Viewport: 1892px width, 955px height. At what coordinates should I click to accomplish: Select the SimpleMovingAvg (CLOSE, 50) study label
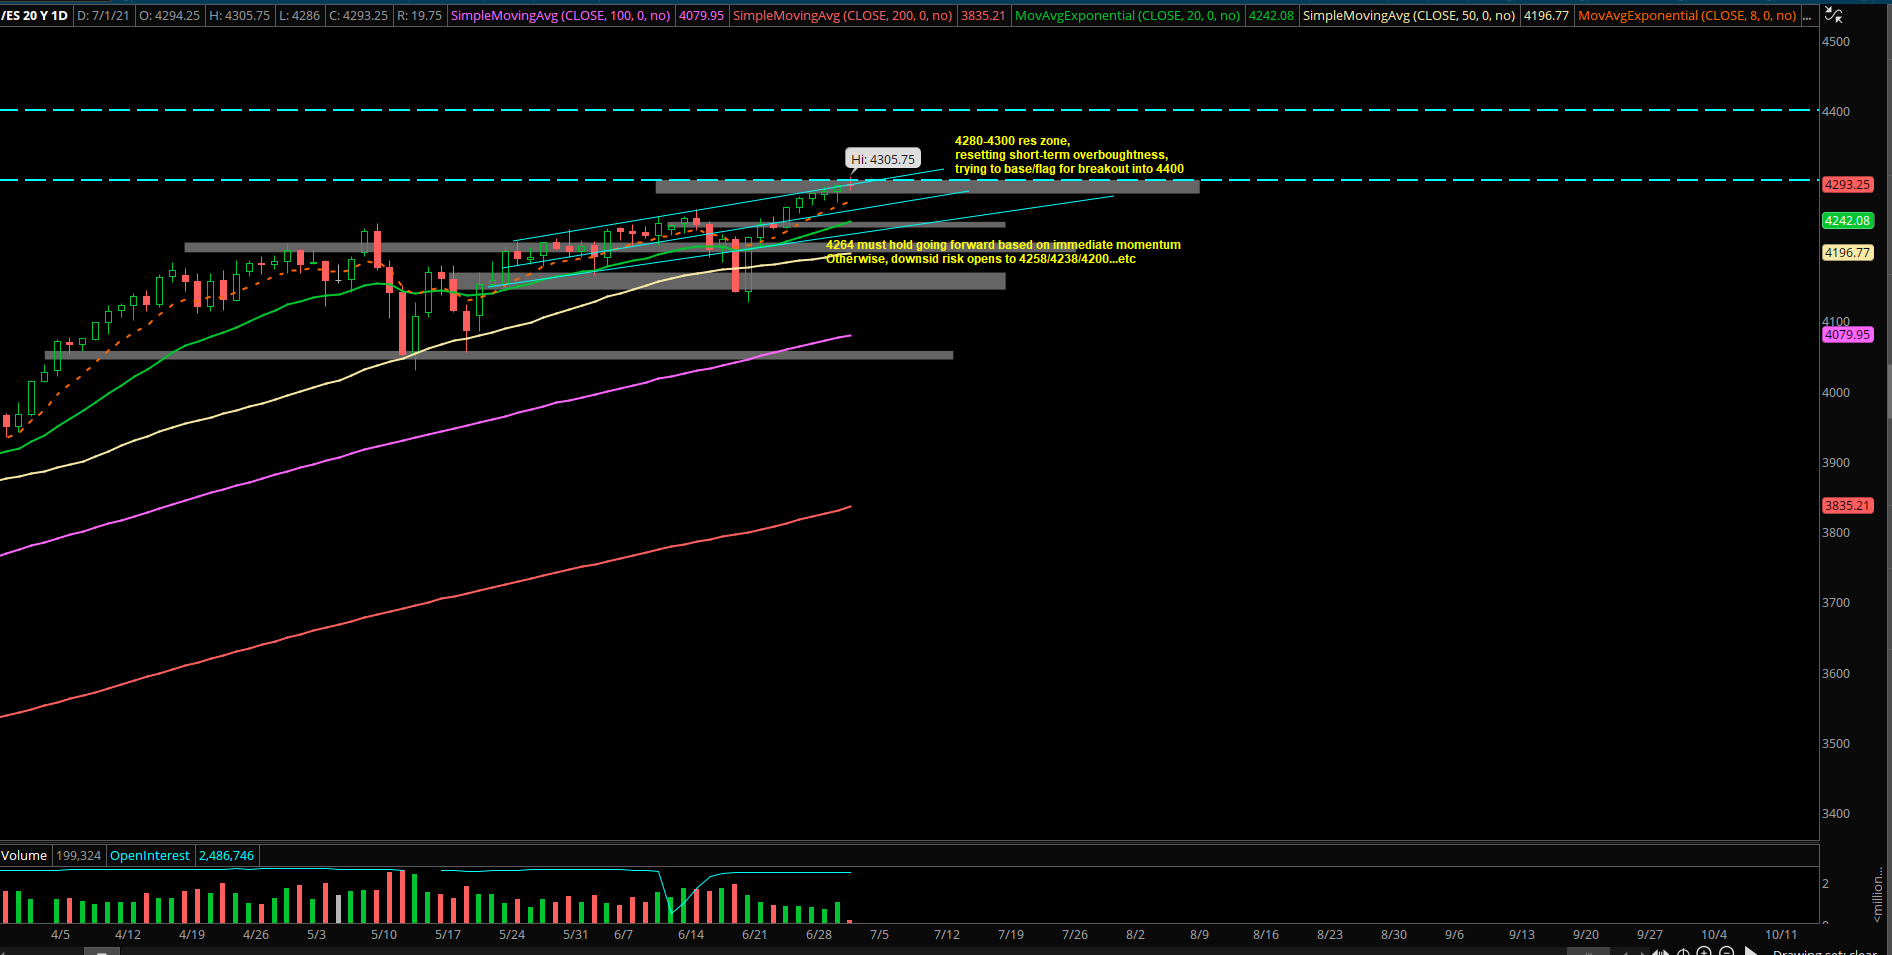(x=1409, y=16)
